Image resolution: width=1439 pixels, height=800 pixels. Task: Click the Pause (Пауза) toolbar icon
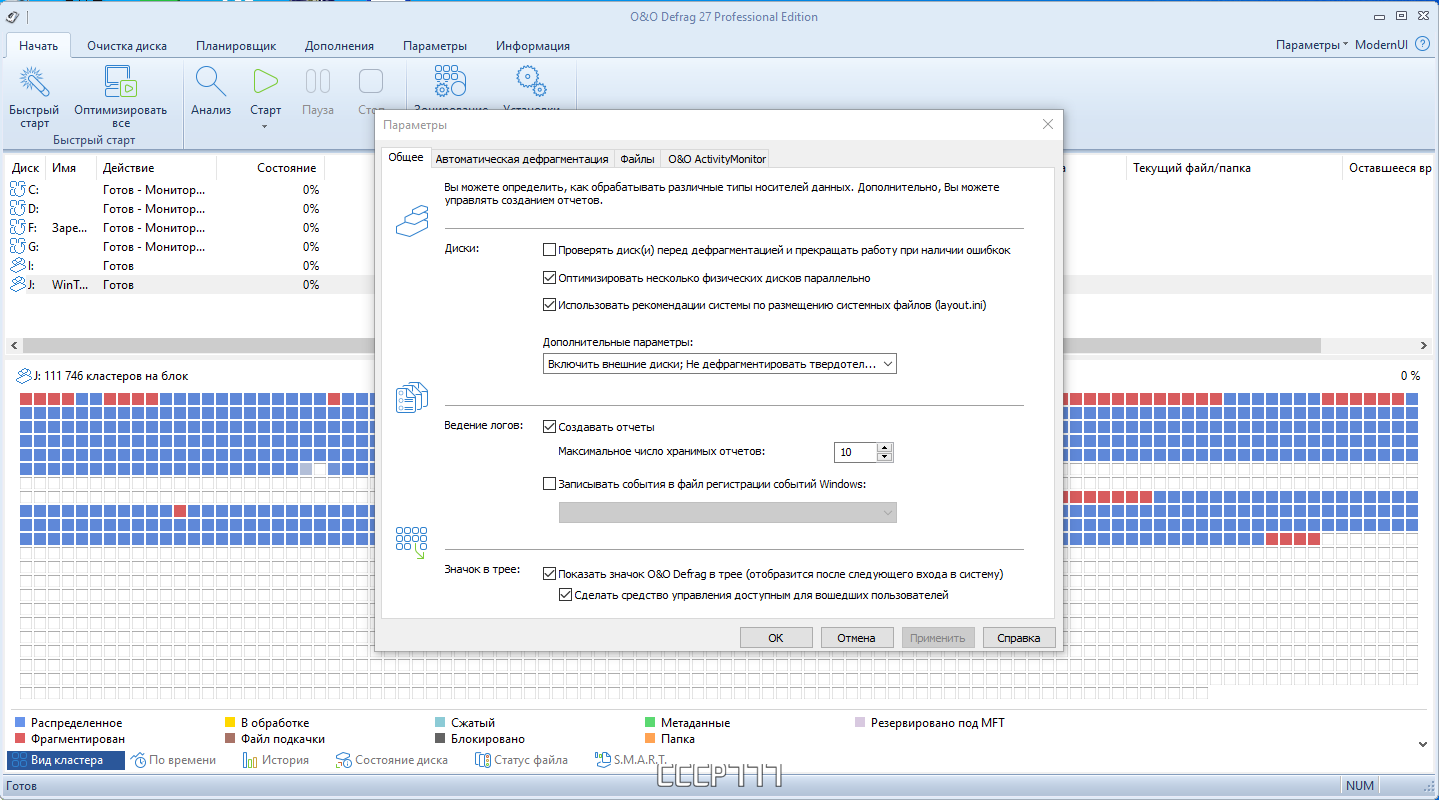pyautogui.click(x=318, y=82)
